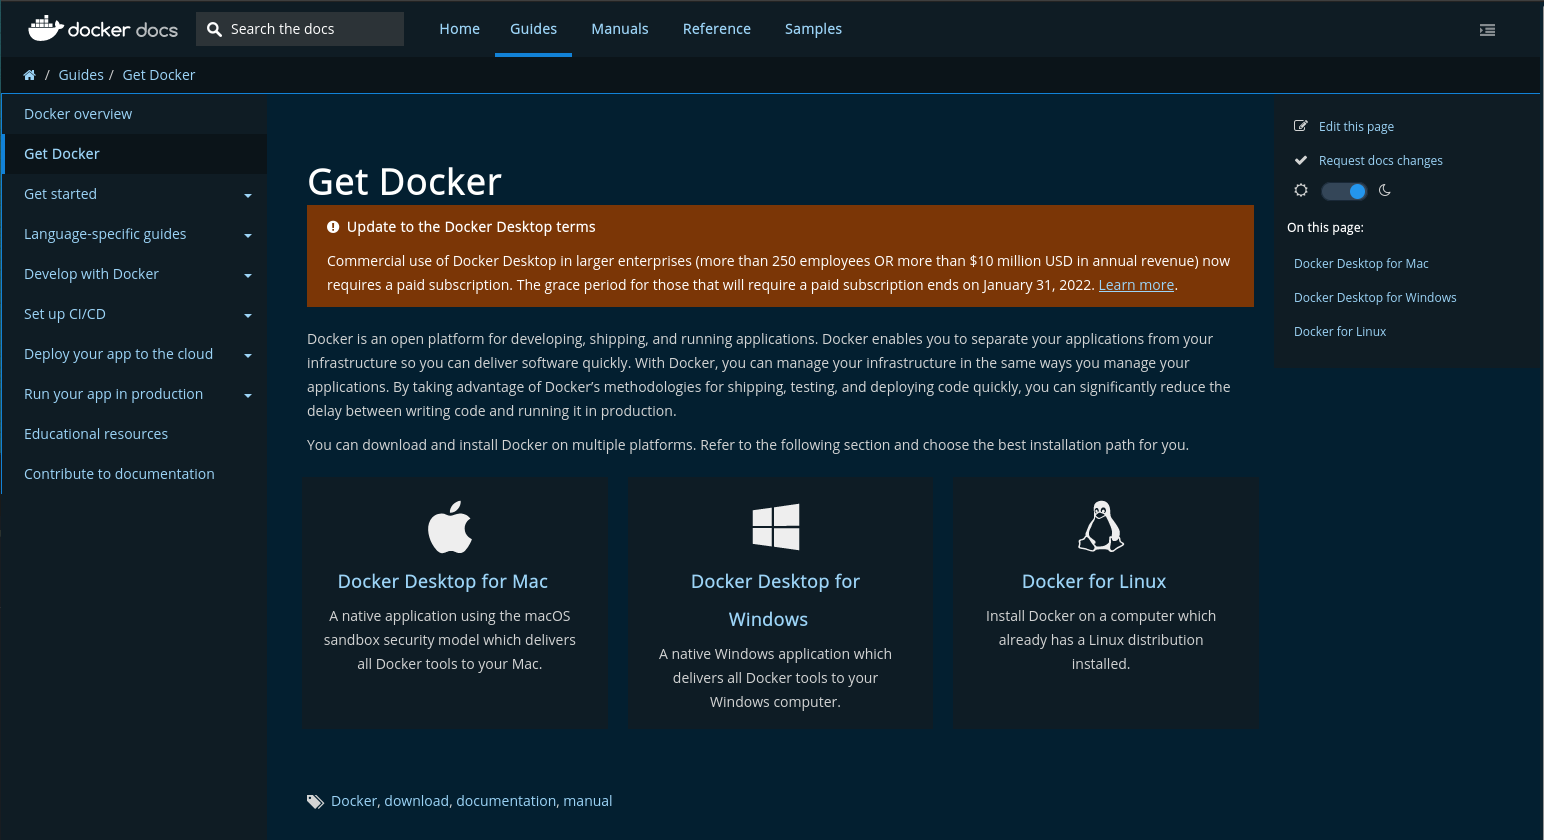Click the Docker keyword tag
This screenshot has height=840, width=1544.
(x=354, y=801)
